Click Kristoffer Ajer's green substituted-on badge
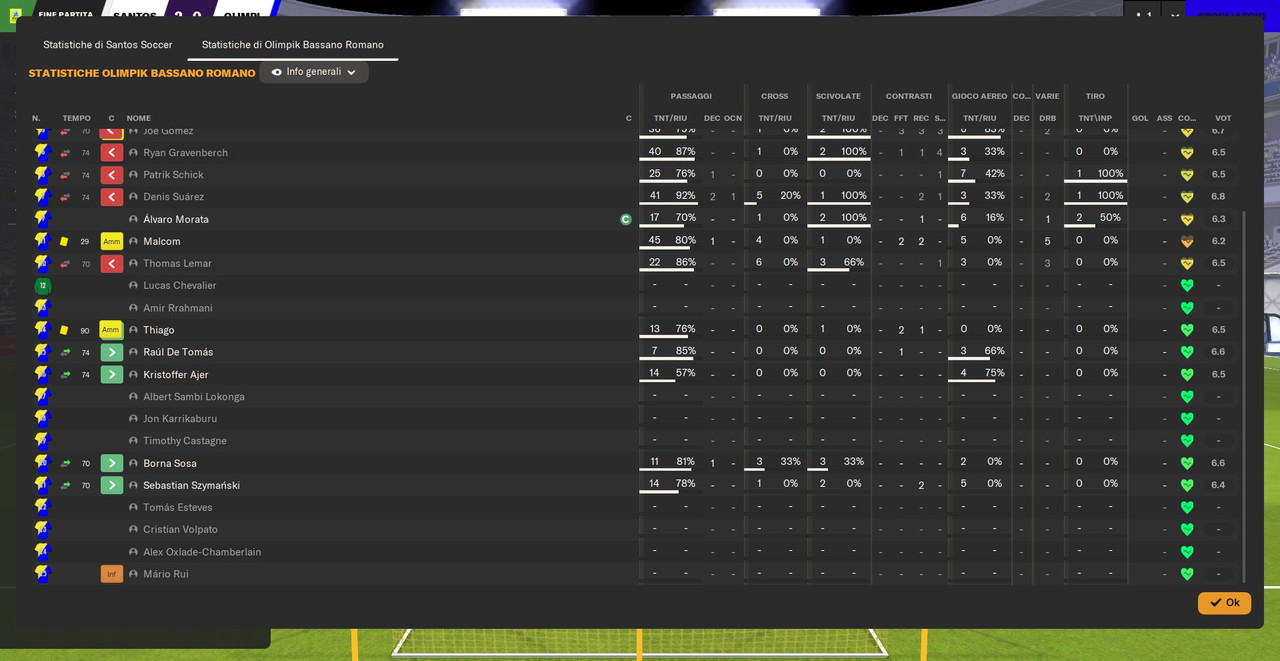 (112, 375)
